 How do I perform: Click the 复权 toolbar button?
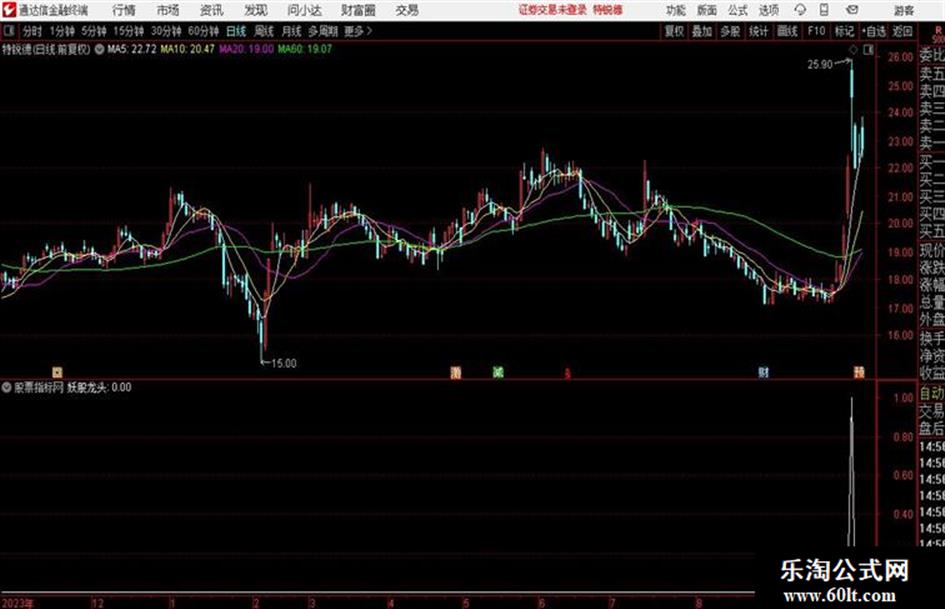click(674, 31)
